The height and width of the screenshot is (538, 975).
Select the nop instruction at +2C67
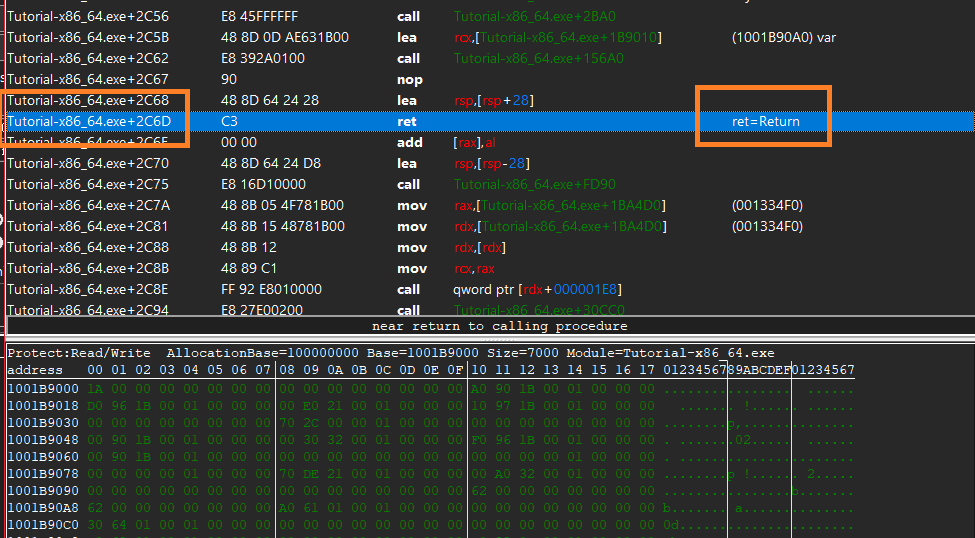coord(410,80)
